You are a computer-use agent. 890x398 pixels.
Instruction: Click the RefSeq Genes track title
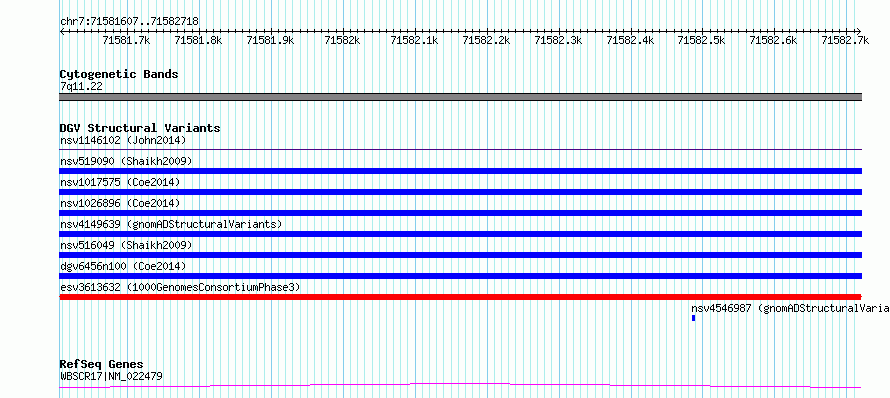tap(102, 364)
